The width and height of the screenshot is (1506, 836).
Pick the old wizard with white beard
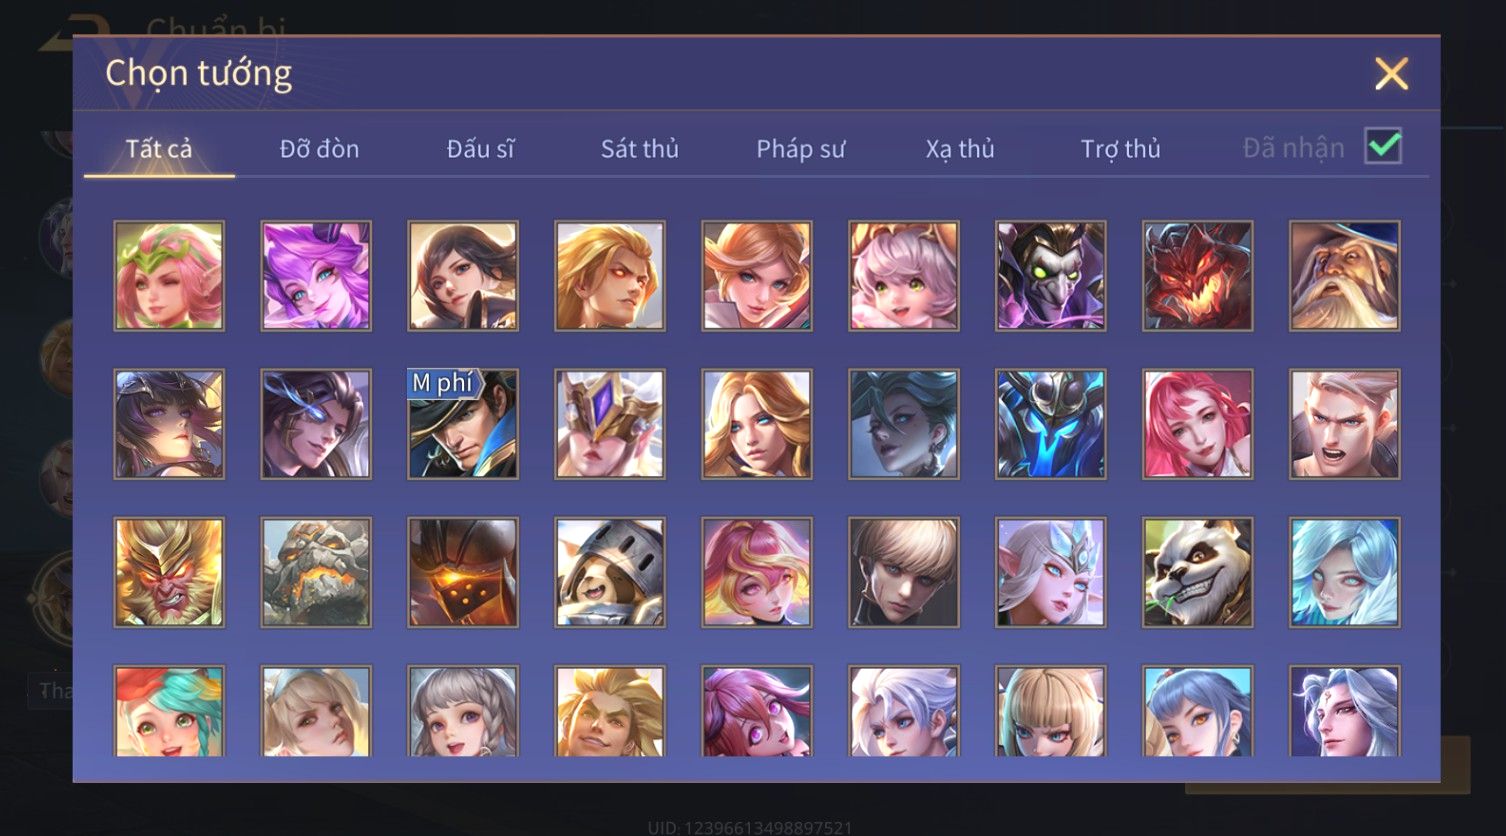pyautogui.click(x=1344, y=276)
